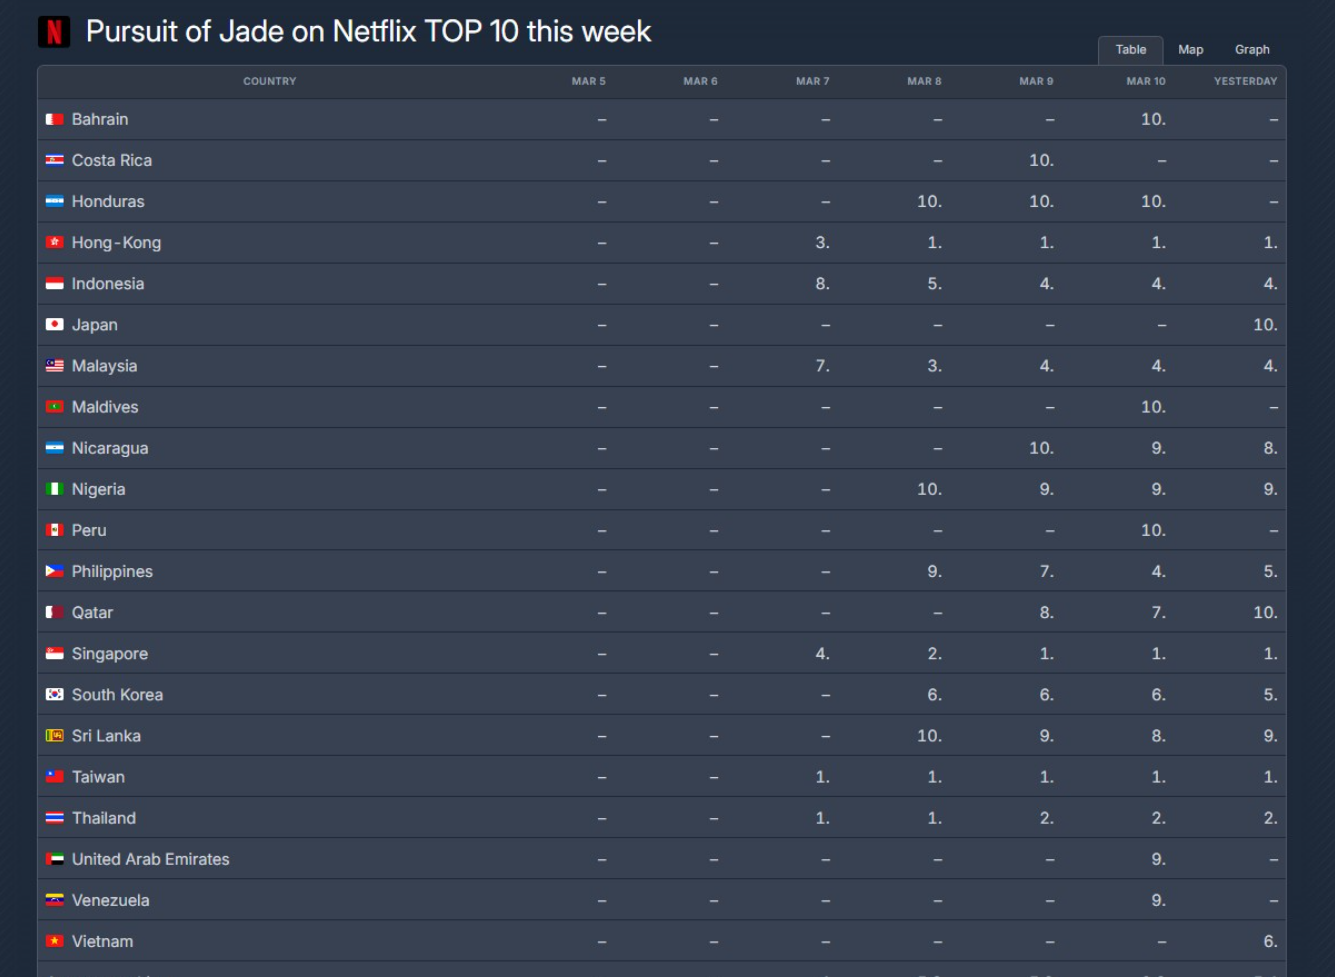The image size is (1335, 977).
Task: Switch to the Map tab
Action: (x=1190, y=50)
